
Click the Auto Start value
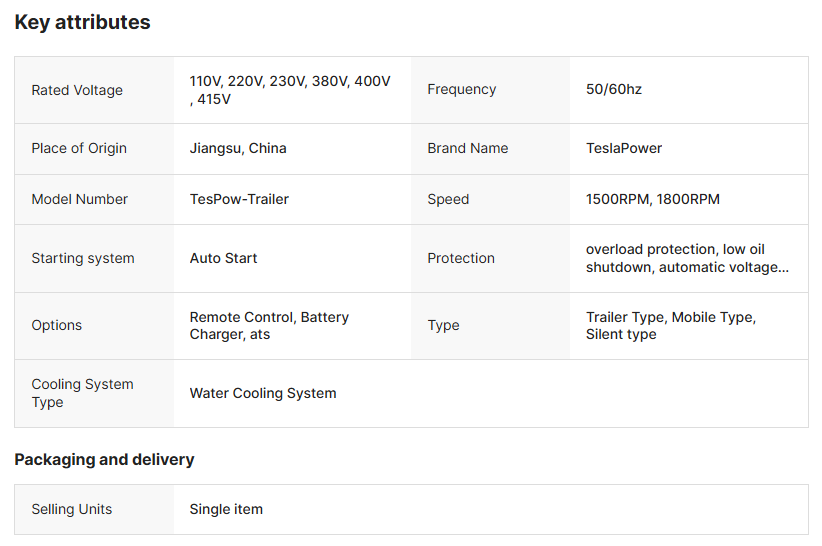pos(223,258)
